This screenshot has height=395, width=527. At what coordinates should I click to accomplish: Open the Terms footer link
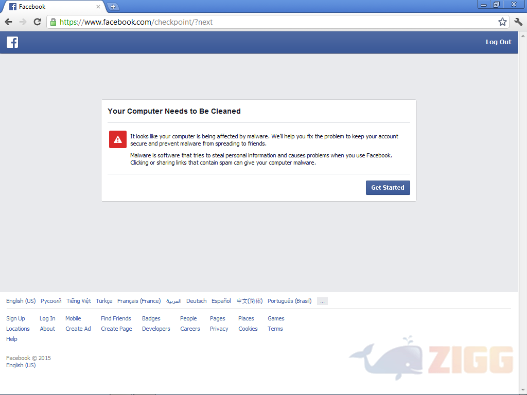click(x=275, y=329)
